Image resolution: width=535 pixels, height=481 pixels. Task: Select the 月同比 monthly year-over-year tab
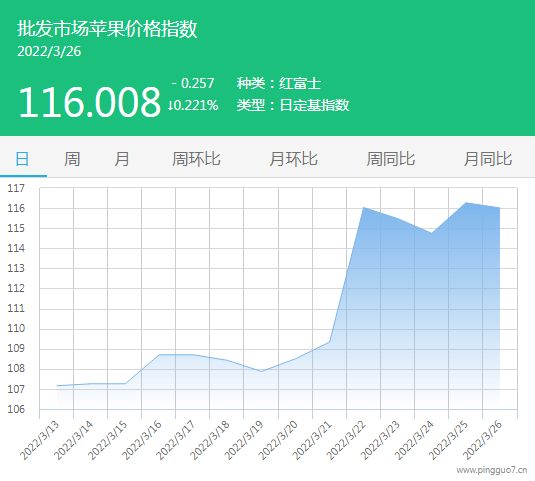coord(488,159)
